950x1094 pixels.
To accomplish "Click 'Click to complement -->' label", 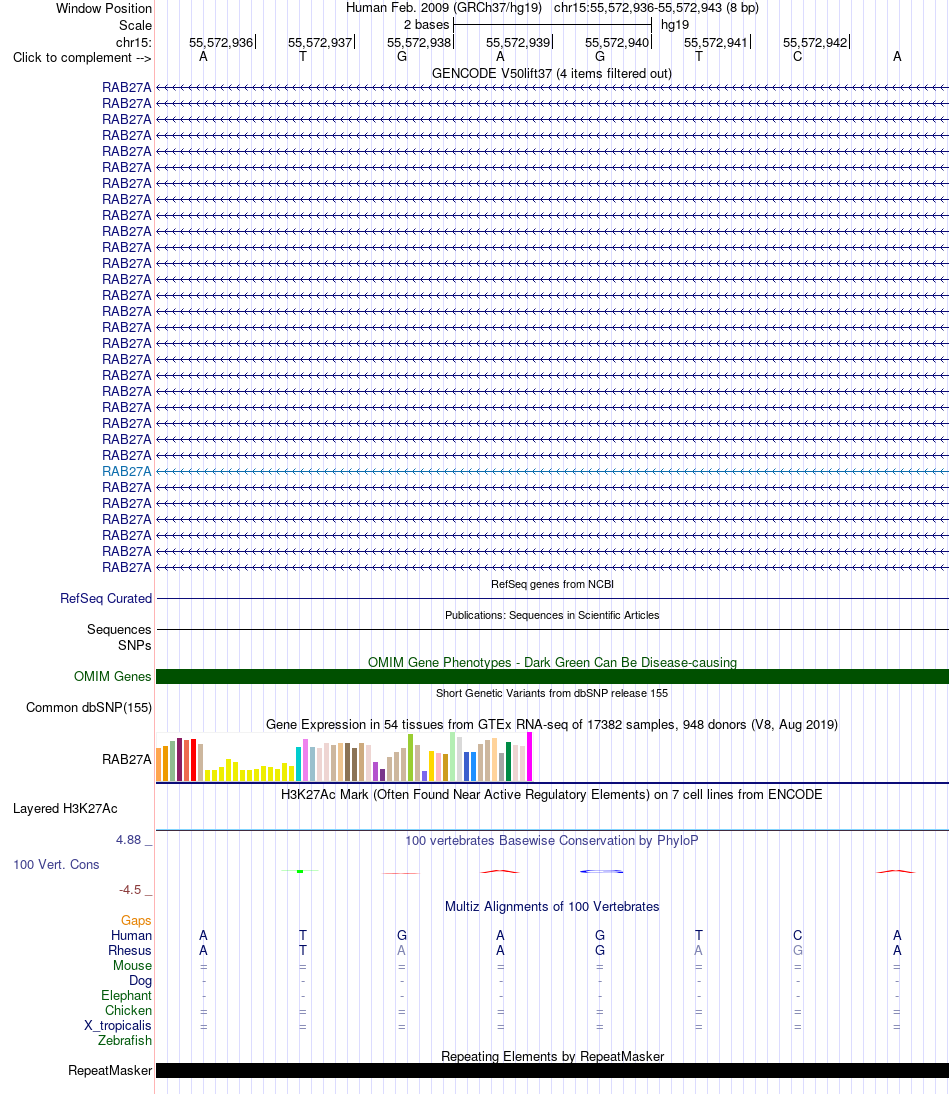I will pos(82,57).
